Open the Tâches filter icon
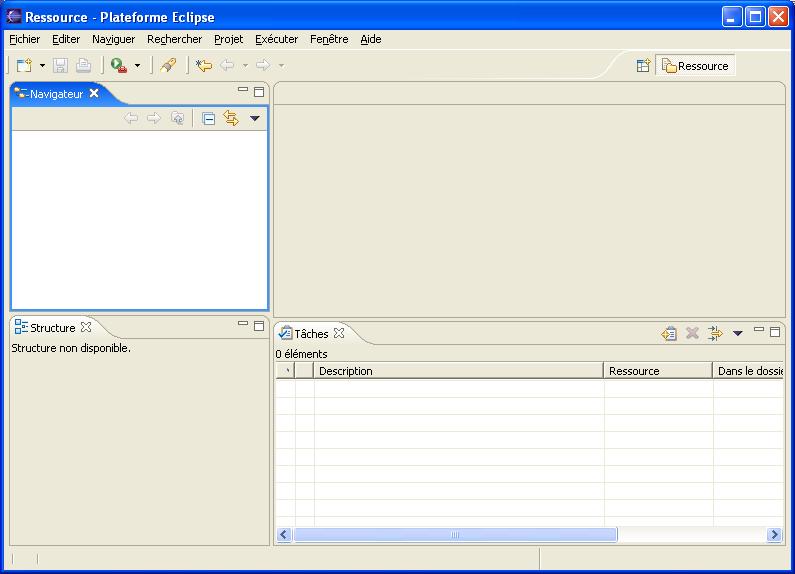Image resolution: width=795 pixels, height=574 pixels. (x=715, y=333)
